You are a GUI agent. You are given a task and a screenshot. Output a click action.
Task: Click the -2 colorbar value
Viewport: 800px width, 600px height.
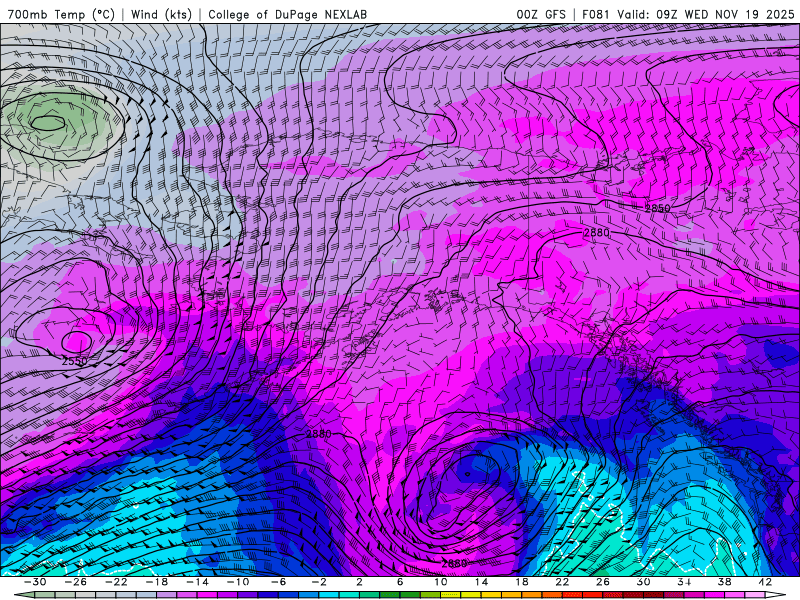tap(318, 582)
